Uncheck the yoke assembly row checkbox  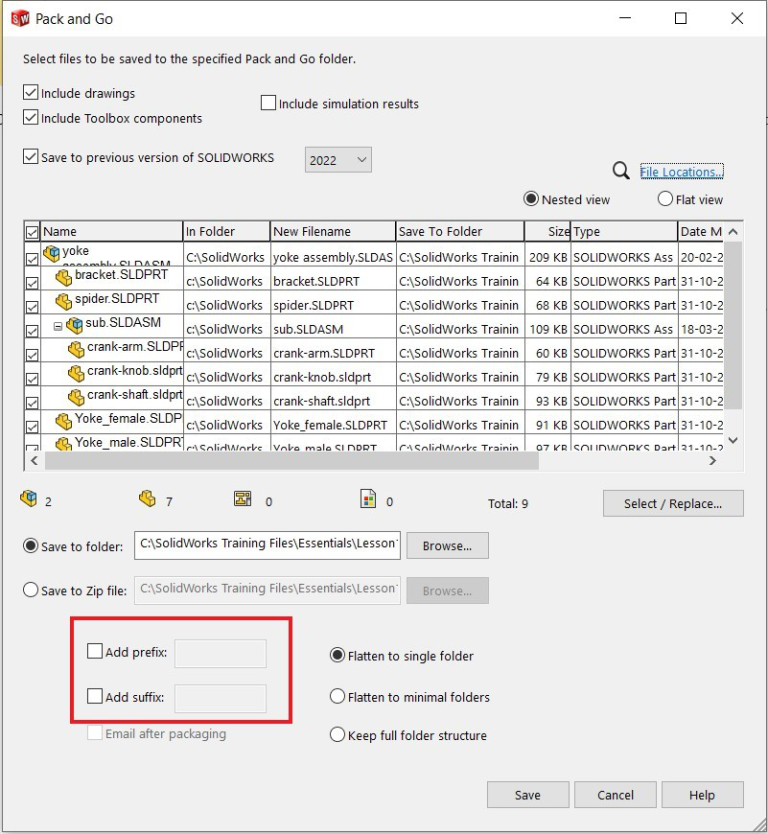point(32,259)
